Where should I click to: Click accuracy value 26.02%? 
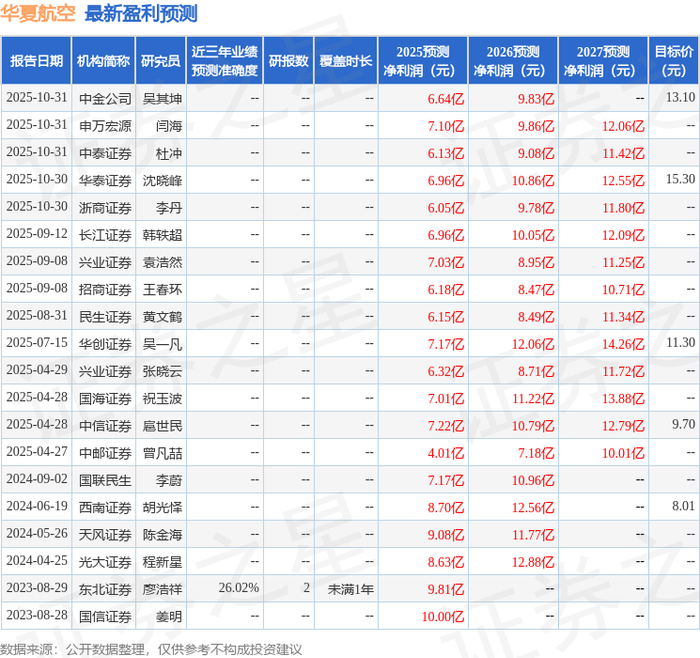click(239, 588)
